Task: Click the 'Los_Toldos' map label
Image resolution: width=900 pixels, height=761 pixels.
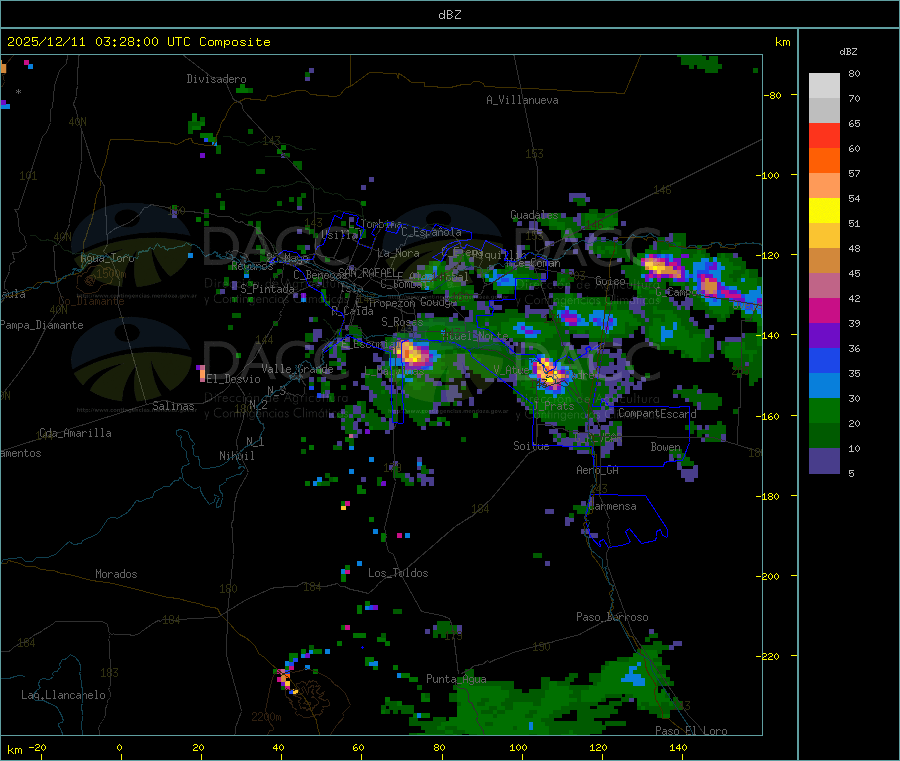Action: (398, 573)
